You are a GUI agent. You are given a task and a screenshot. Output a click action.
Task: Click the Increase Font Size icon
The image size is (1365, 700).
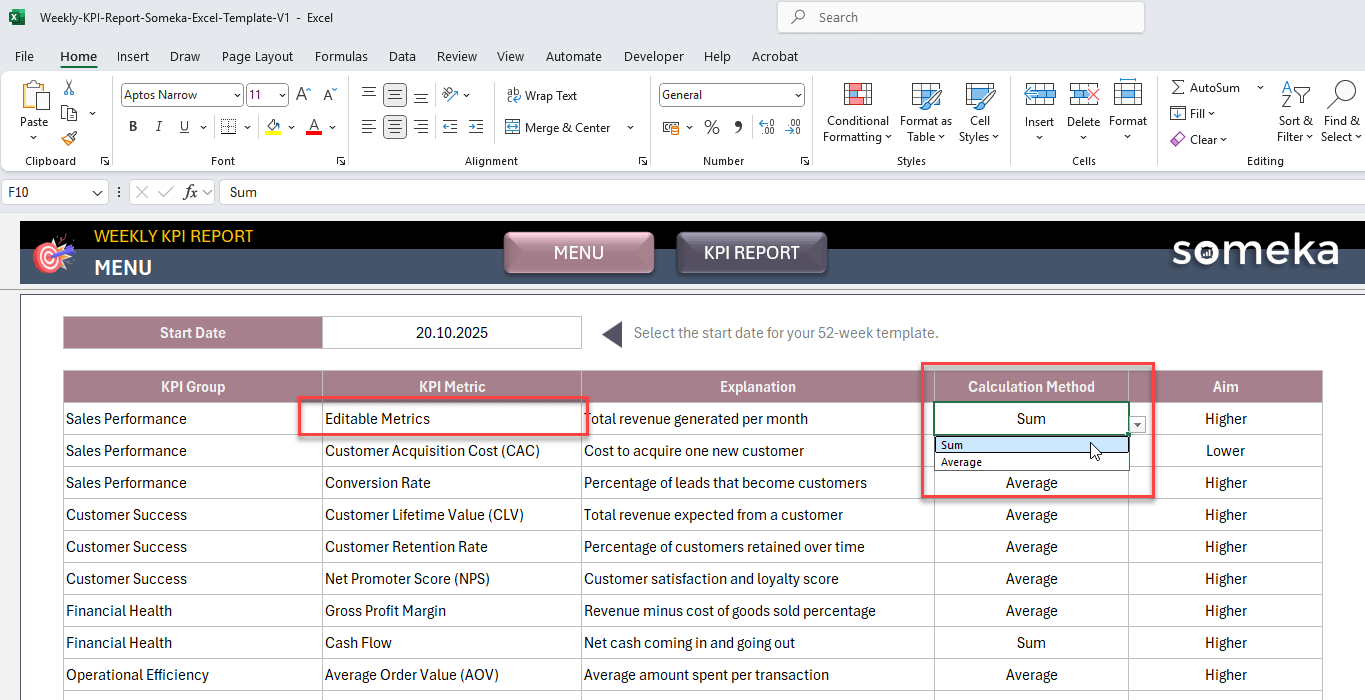pos(304,95)
